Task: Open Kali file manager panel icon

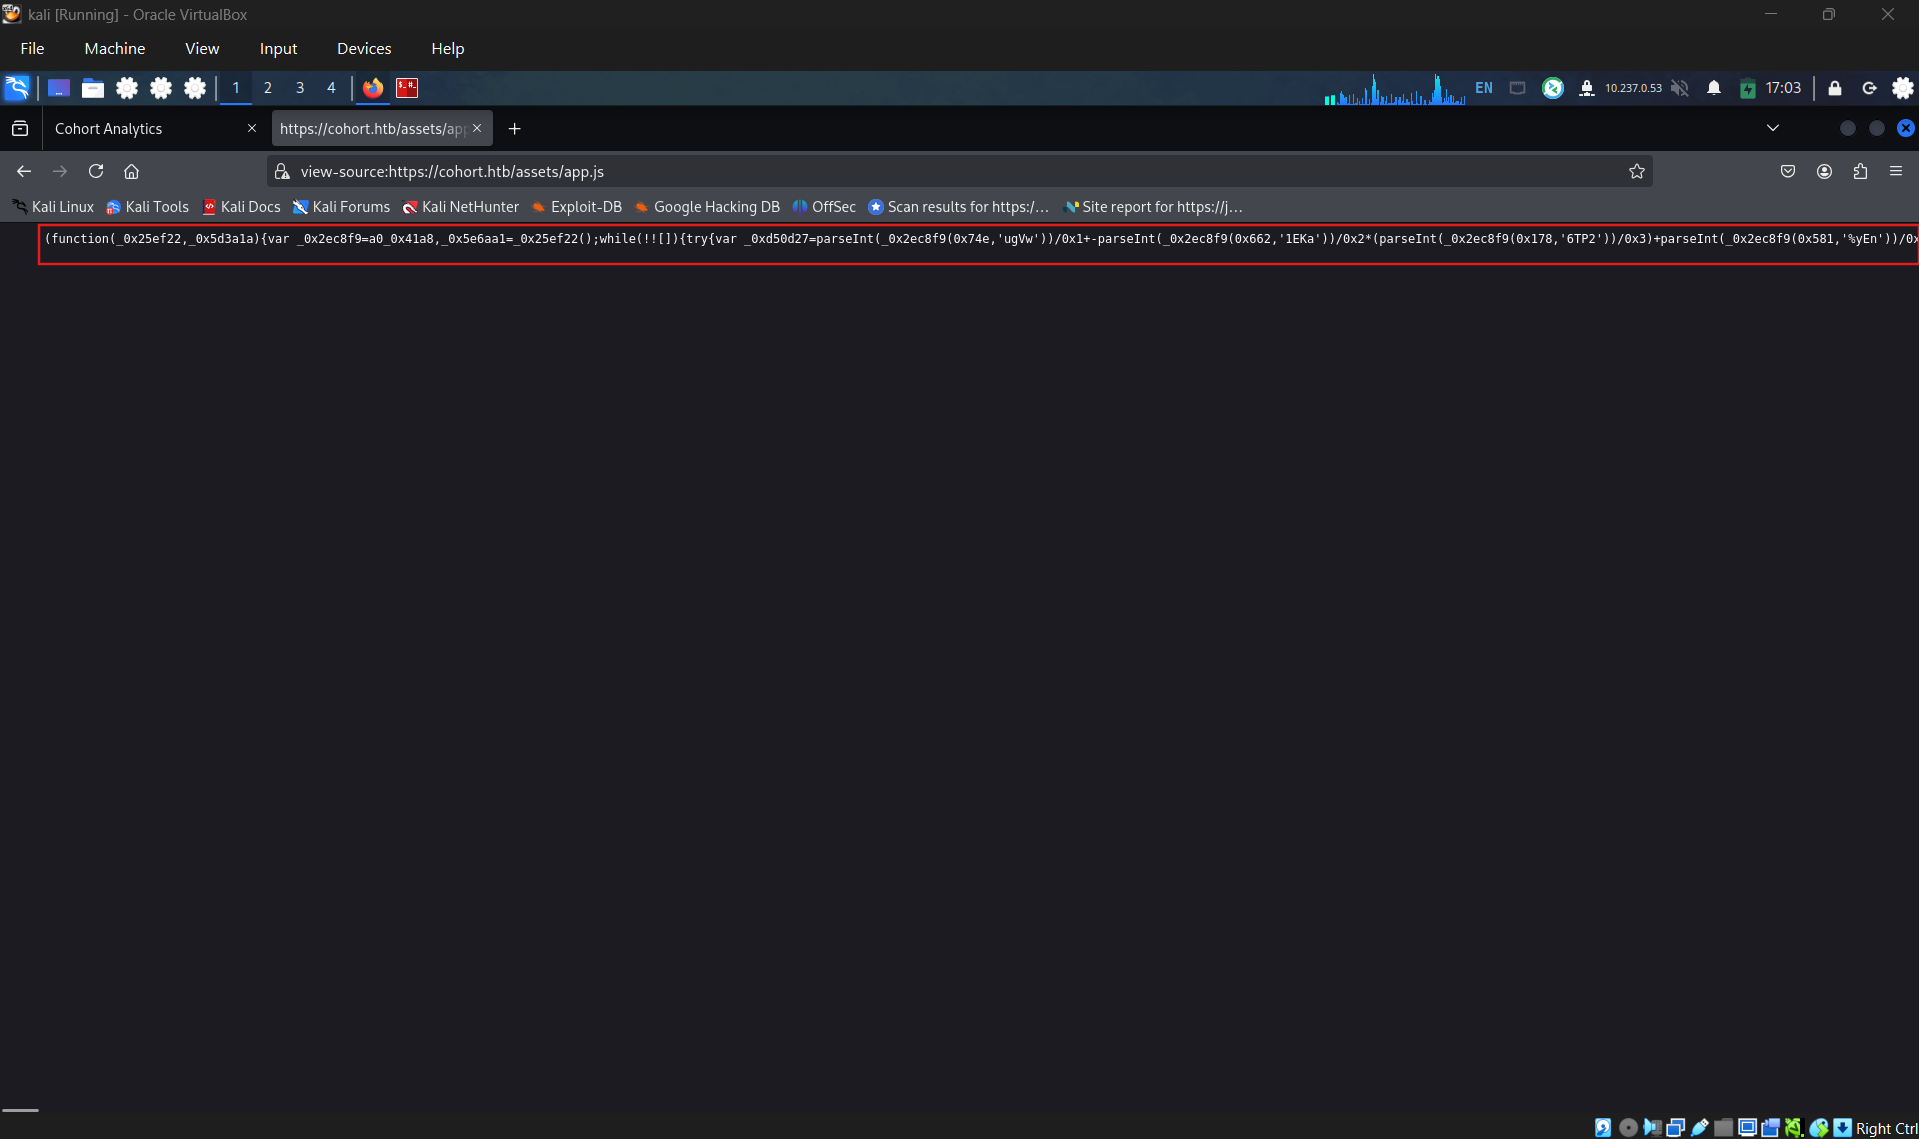Action: 93,88
